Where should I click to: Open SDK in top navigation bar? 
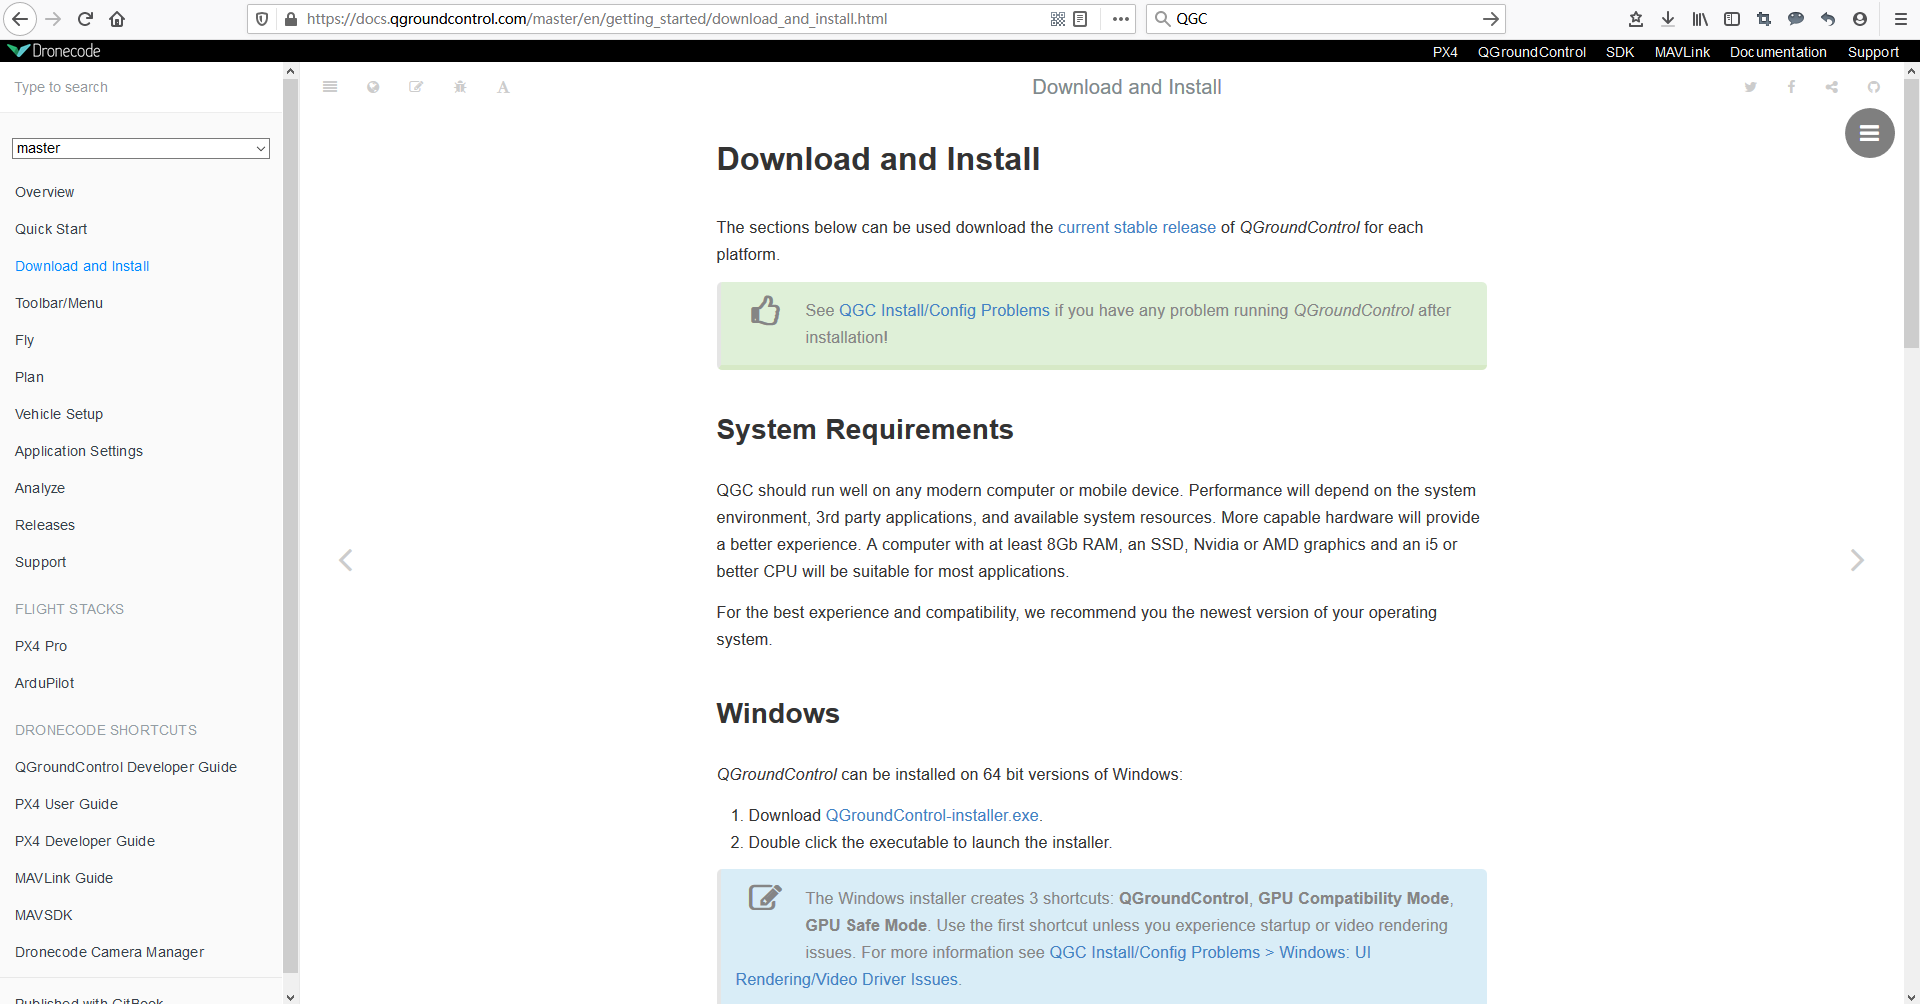(x=1620, y=52)
